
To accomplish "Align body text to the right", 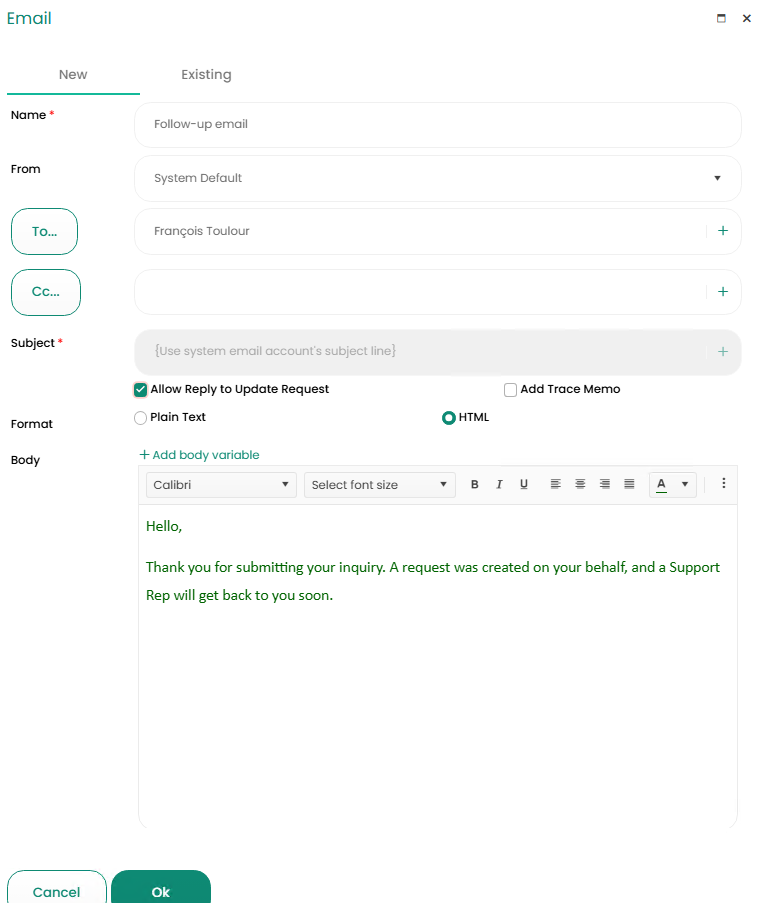I will pyautogui.click(x=605, y=485).
